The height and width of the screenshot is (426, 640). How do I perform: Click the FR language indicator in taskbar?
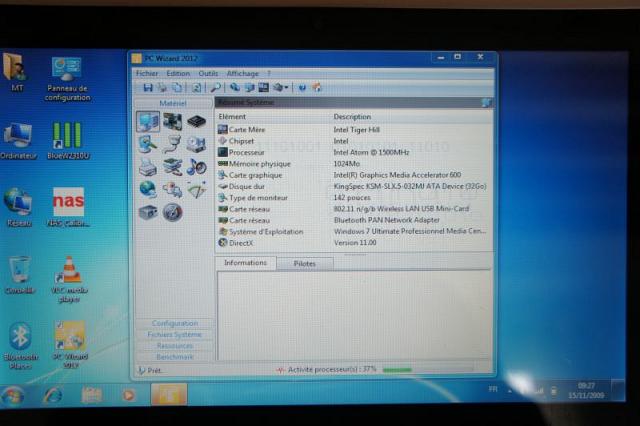(x=493, y=389)
